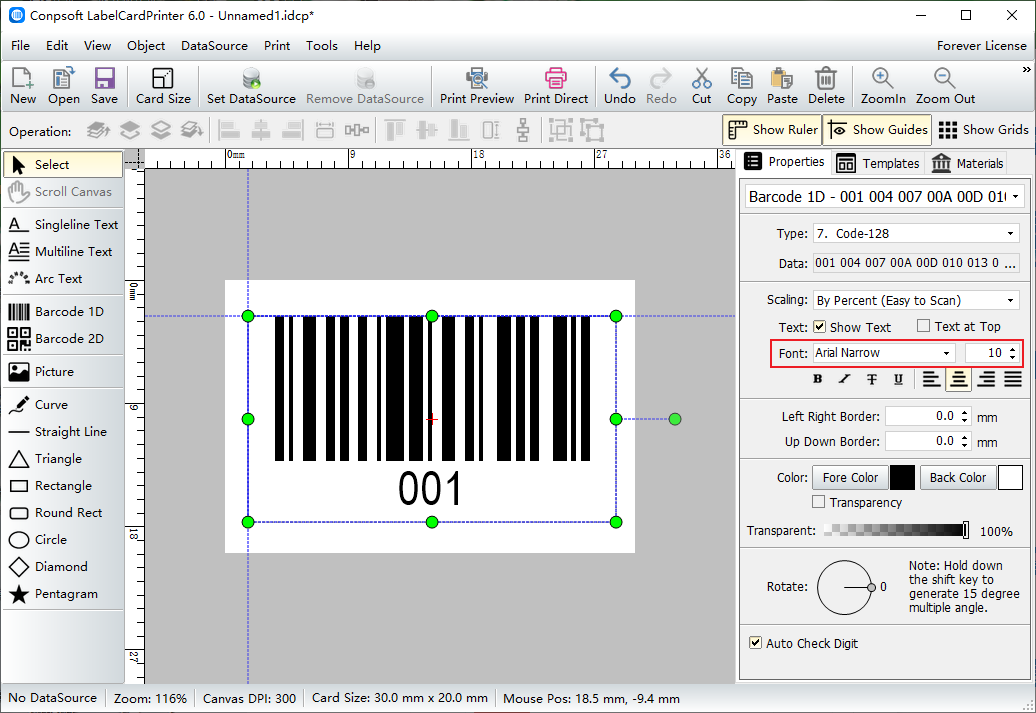Switch to the Materials tab
Viewport: 1036px width, 713px height.
click(x=967, y=163)
